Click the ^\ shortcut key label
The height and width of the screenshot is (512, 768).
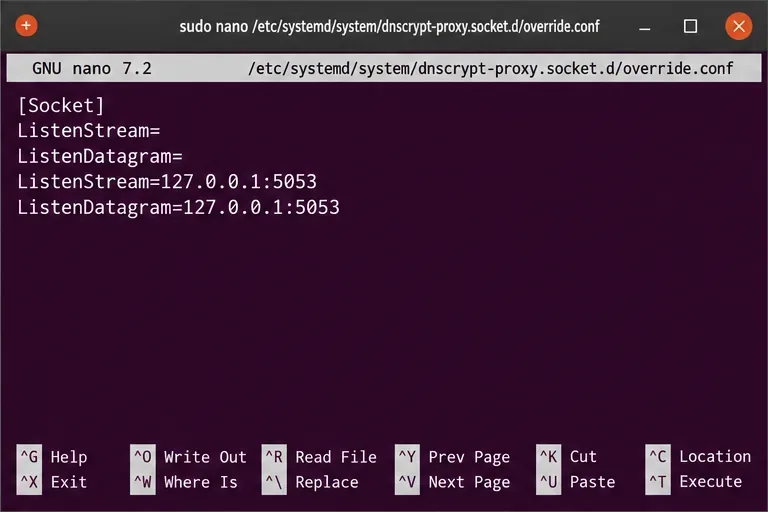pos(274,482)
